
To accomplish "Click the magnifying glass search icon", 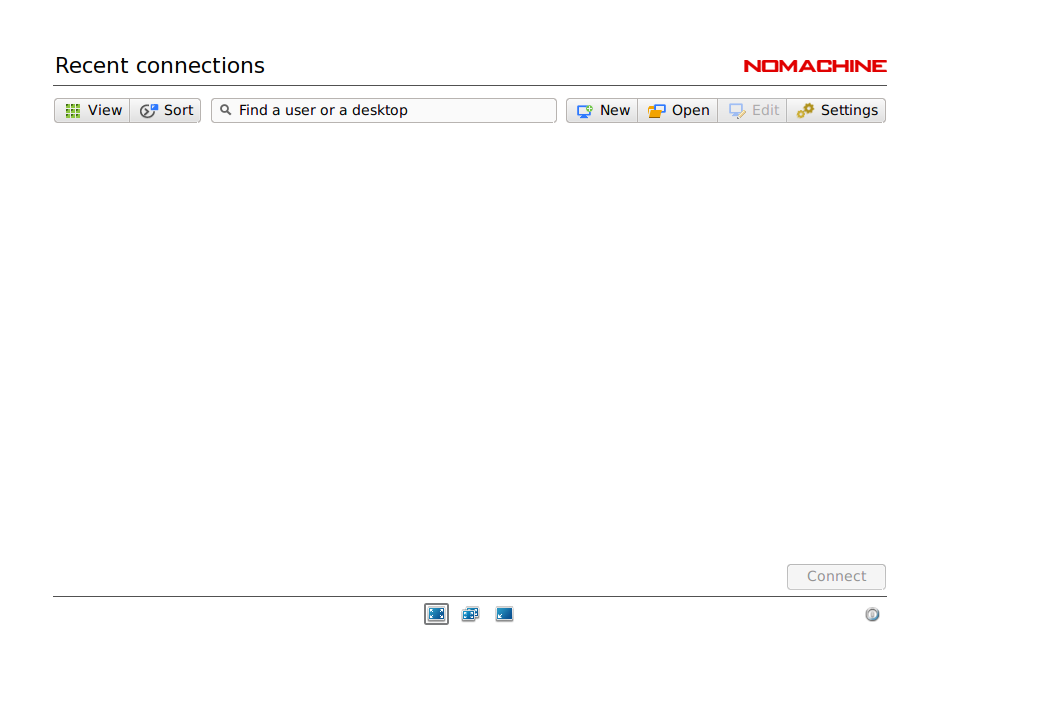I will click(226, 110).
